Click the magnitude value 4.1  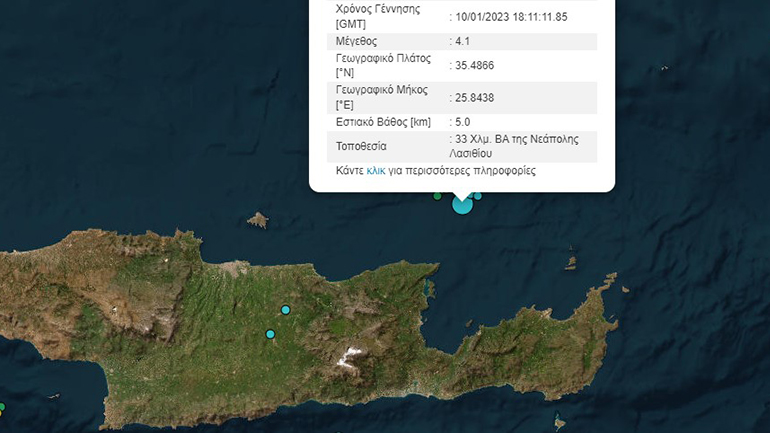point(462,41)
